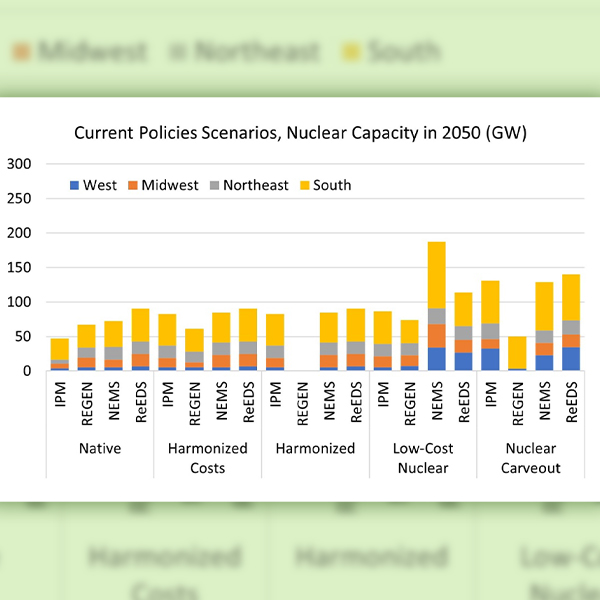Click the orange Midwest legend swatch
Image resolution: width=600 pixels, height=600 pixels.
[133, 185]
